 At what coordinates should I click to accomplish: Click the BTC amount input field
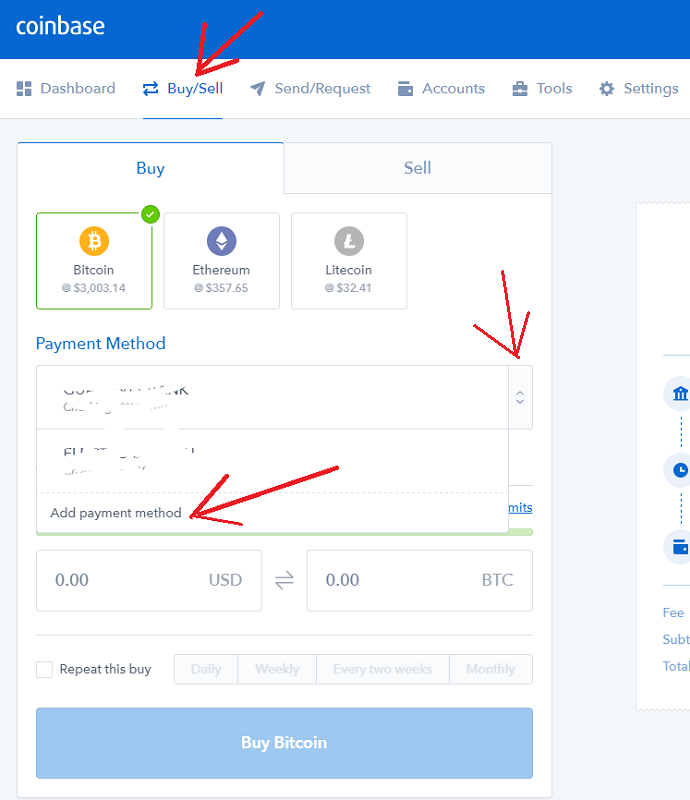pos(420,581)
